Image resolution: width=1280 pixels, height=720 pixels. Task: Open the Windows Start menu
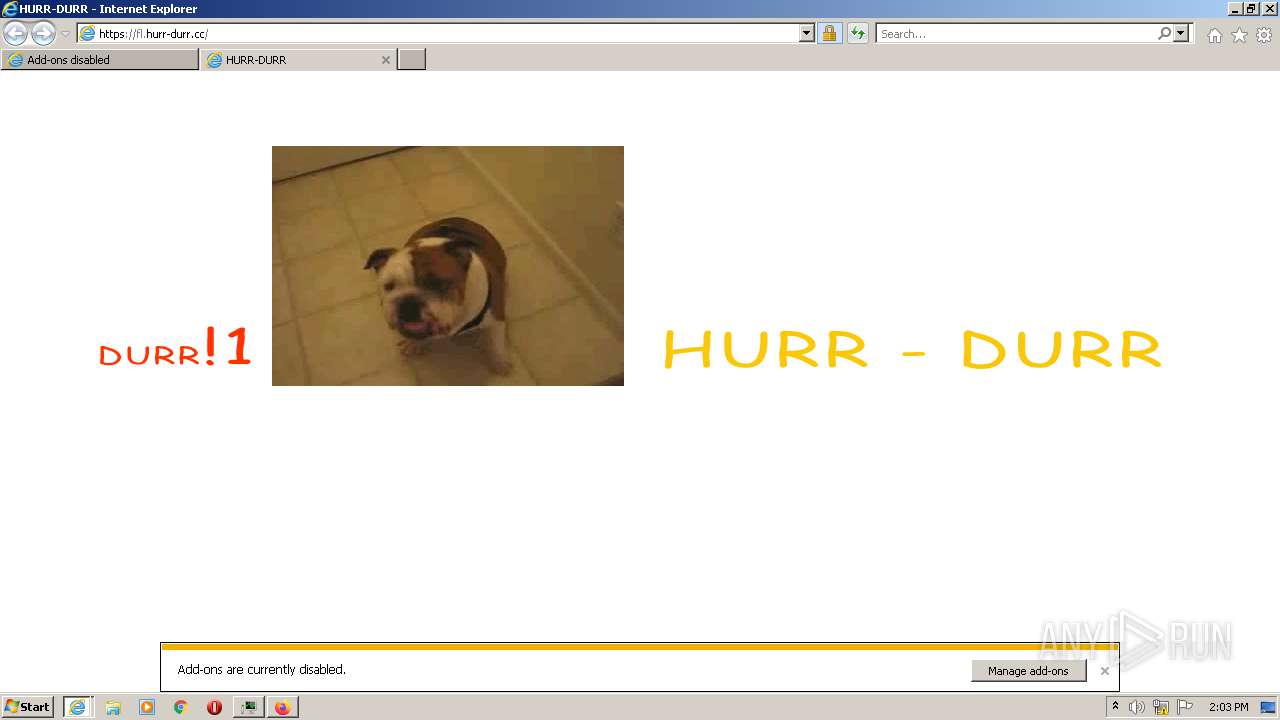coord(28,707)
